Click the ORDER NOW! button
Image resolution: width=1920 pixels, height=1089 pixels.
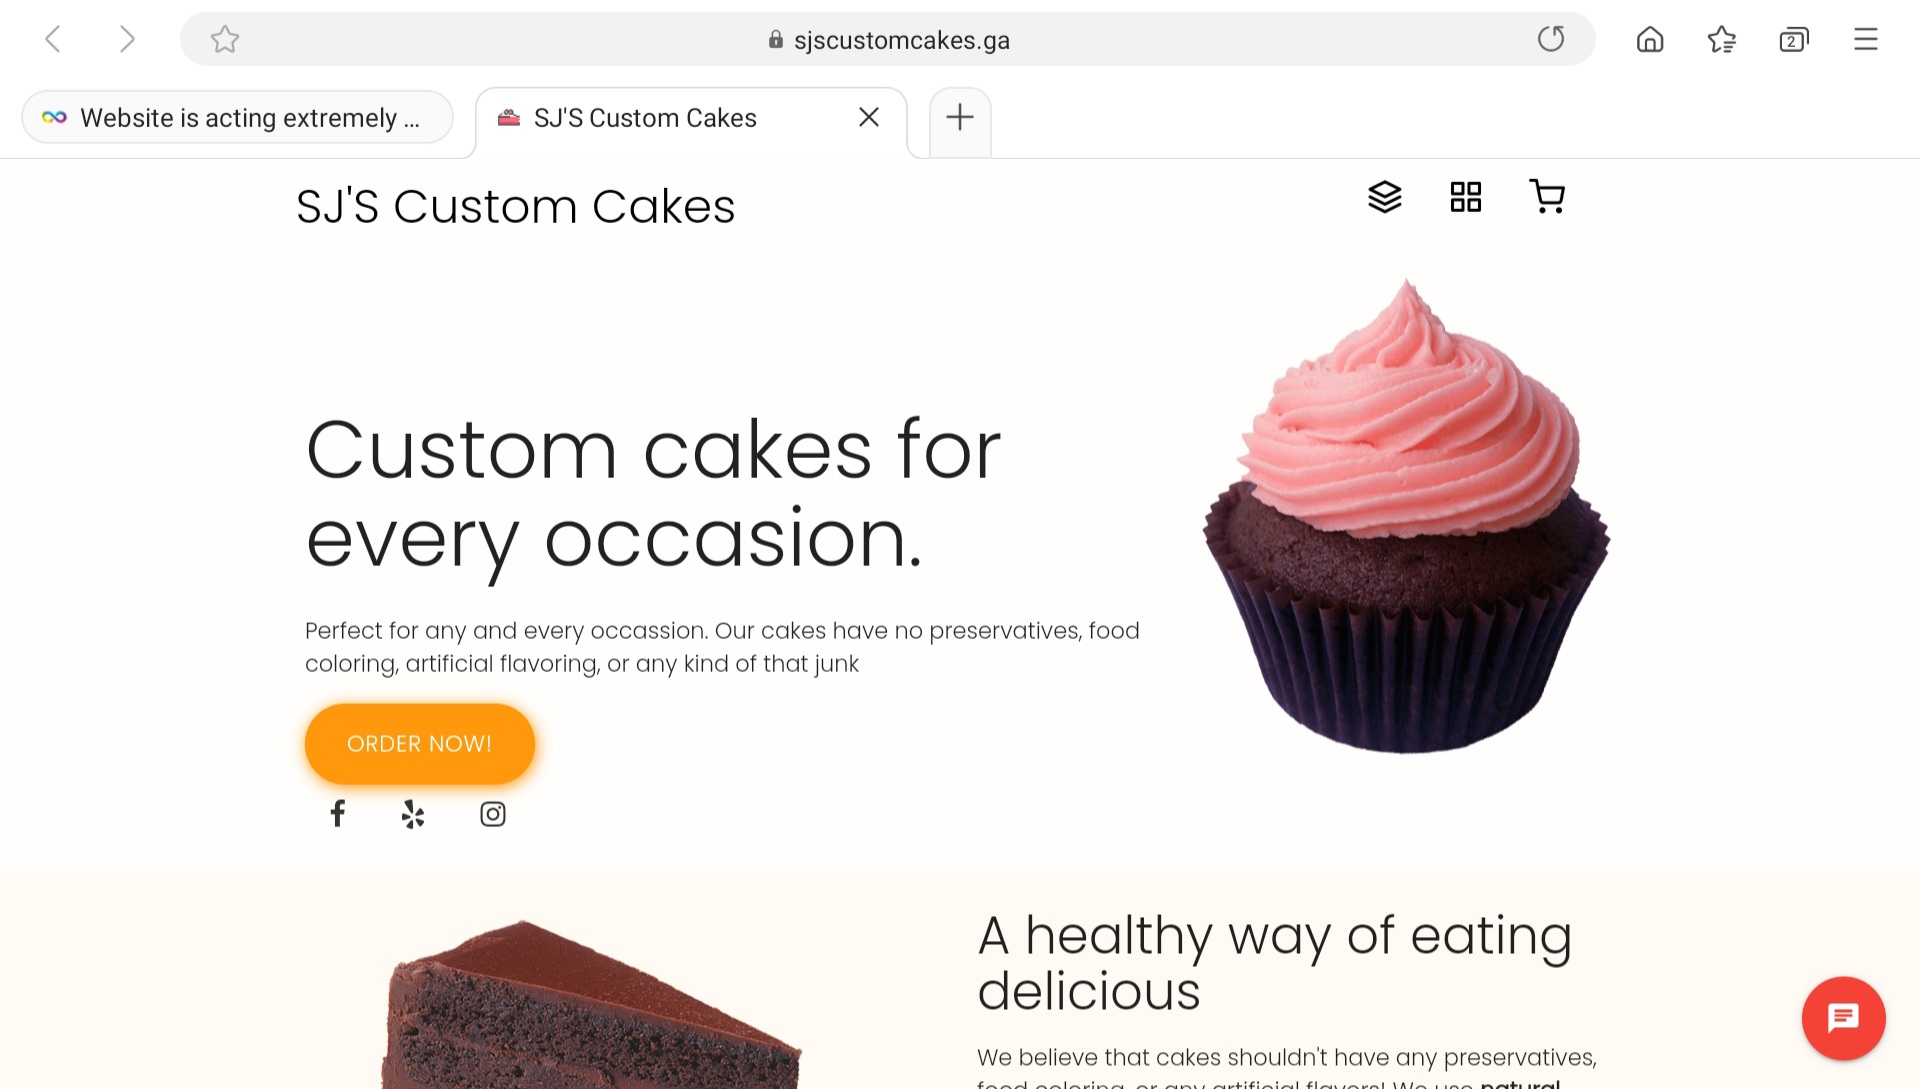(420, 744)
